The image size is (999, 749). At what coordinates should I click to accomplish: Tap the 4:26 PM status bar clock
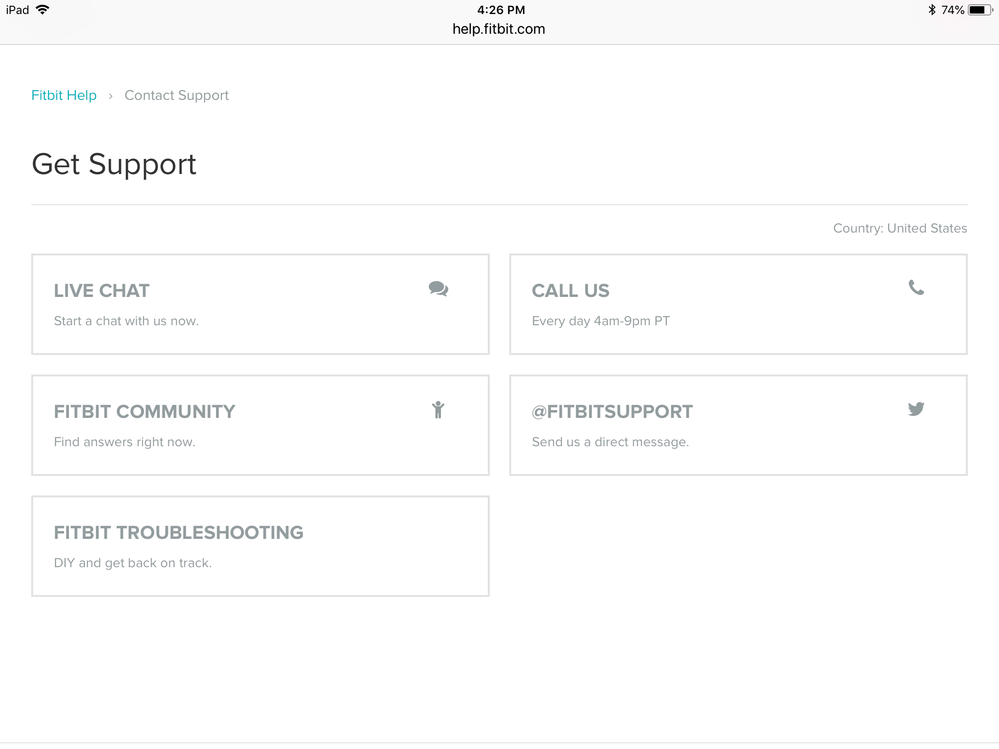(501, 10)
